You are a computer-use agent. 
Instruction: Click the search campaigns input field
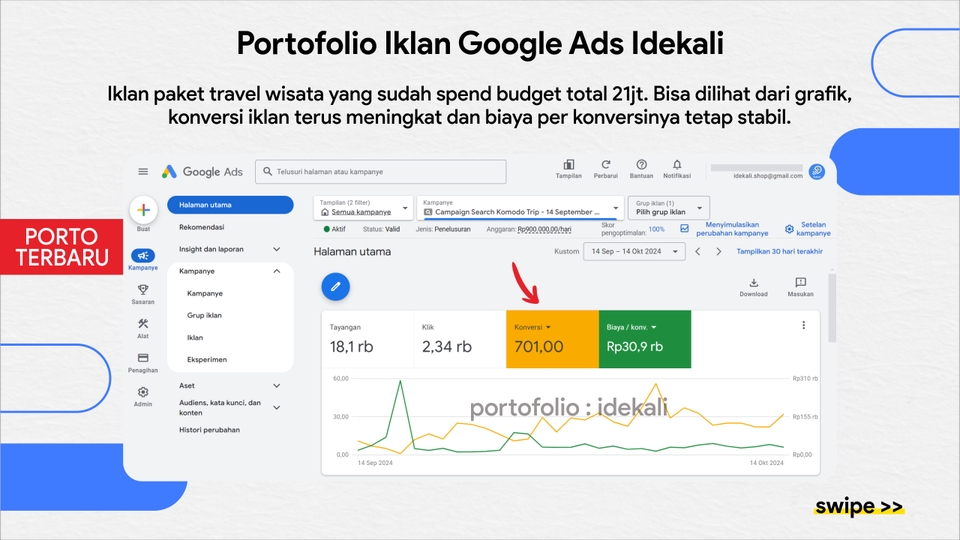381,171
